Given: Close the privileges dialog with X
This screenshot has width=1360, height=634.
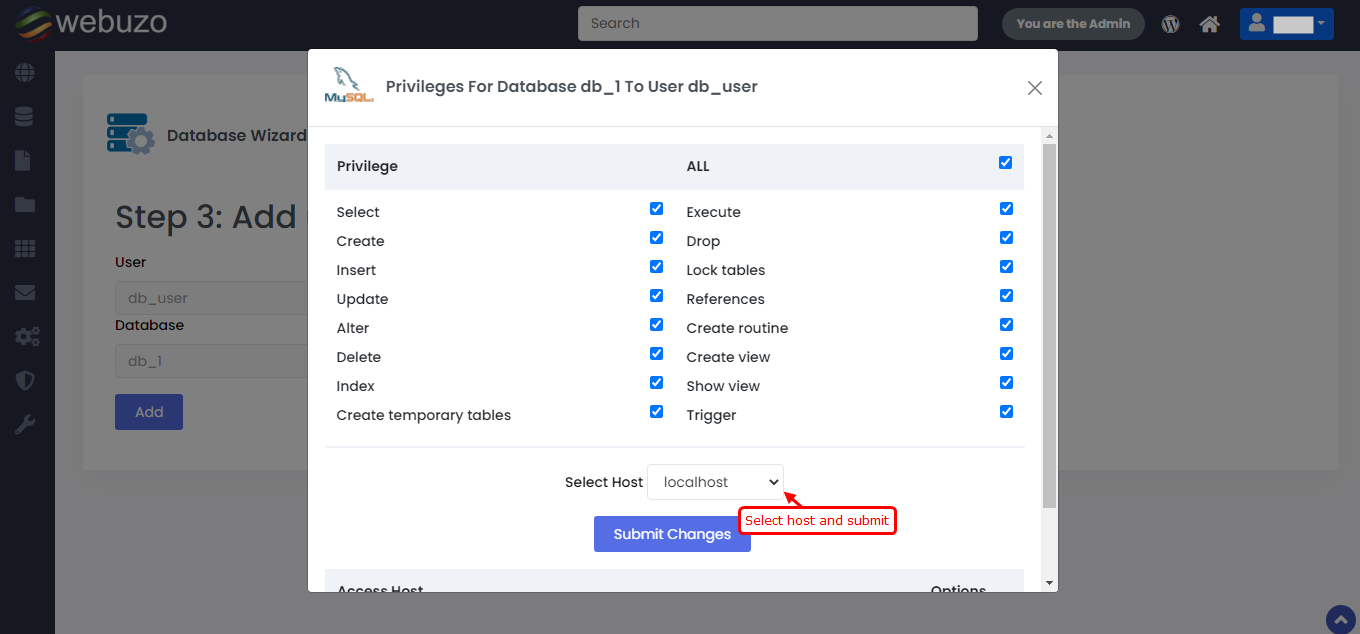Looking at the screenshot, I should tap(1035, 88).
